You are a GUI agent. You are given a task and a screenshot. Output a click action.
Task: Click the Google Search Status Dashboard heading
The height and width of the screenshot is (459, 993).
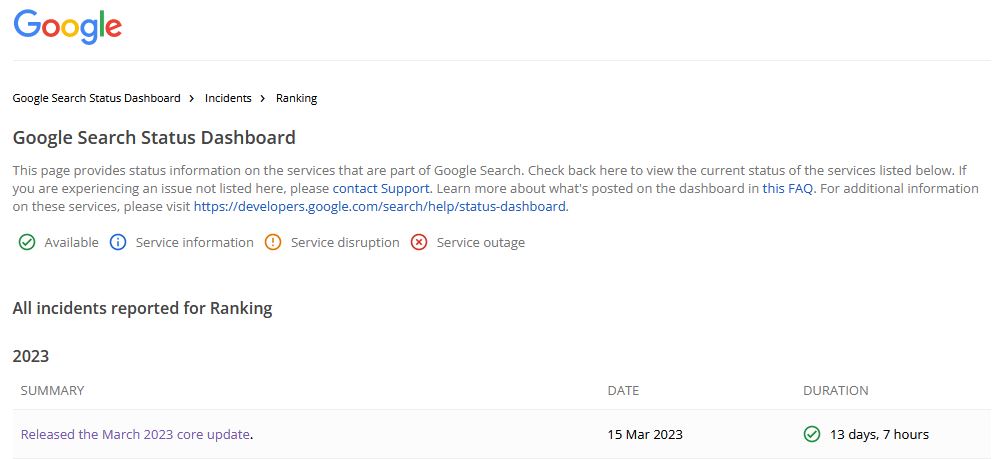tap(154, 137)
